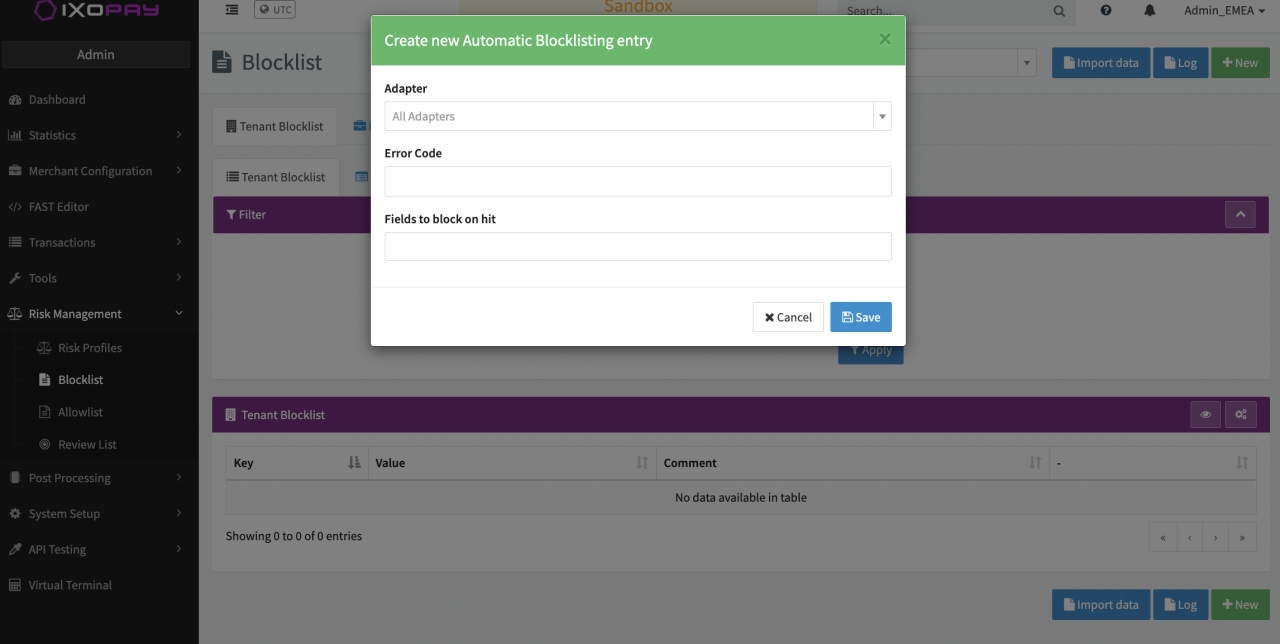Open the notifications bell icon
This screenshot has height=644, width=1280.
pyautogui.click(x=1149, y=10)
